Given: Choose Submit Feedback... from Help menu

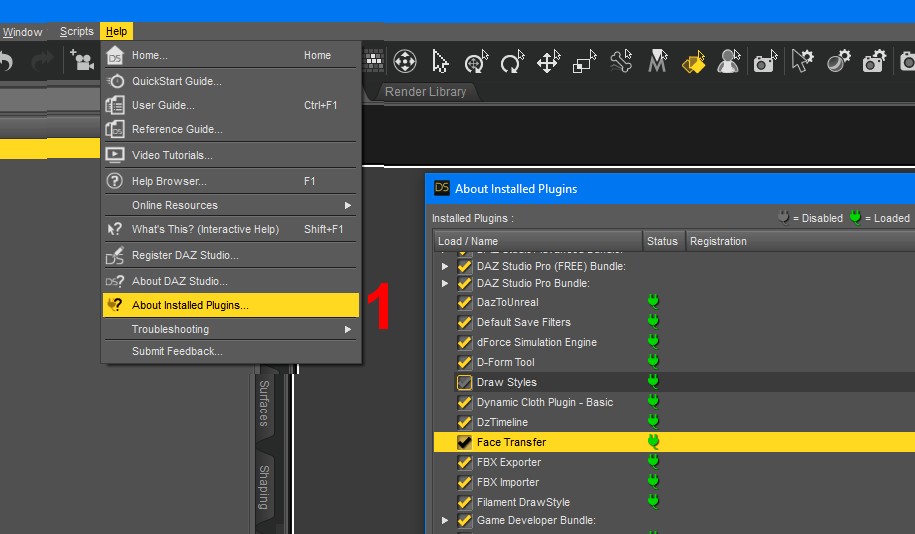Looking at the screenshot, I should (231, 351).
